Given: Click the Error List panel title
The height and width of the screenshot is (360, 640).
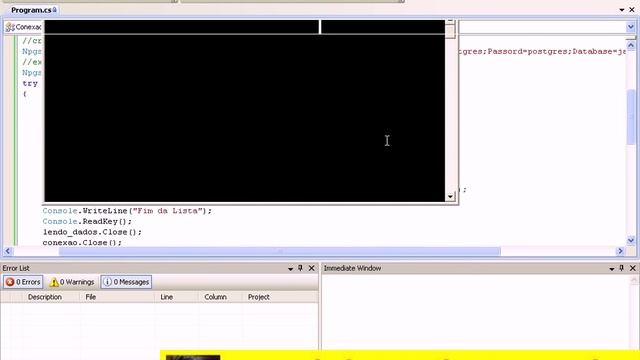Looking at the screenshot, I should (16, 268).
